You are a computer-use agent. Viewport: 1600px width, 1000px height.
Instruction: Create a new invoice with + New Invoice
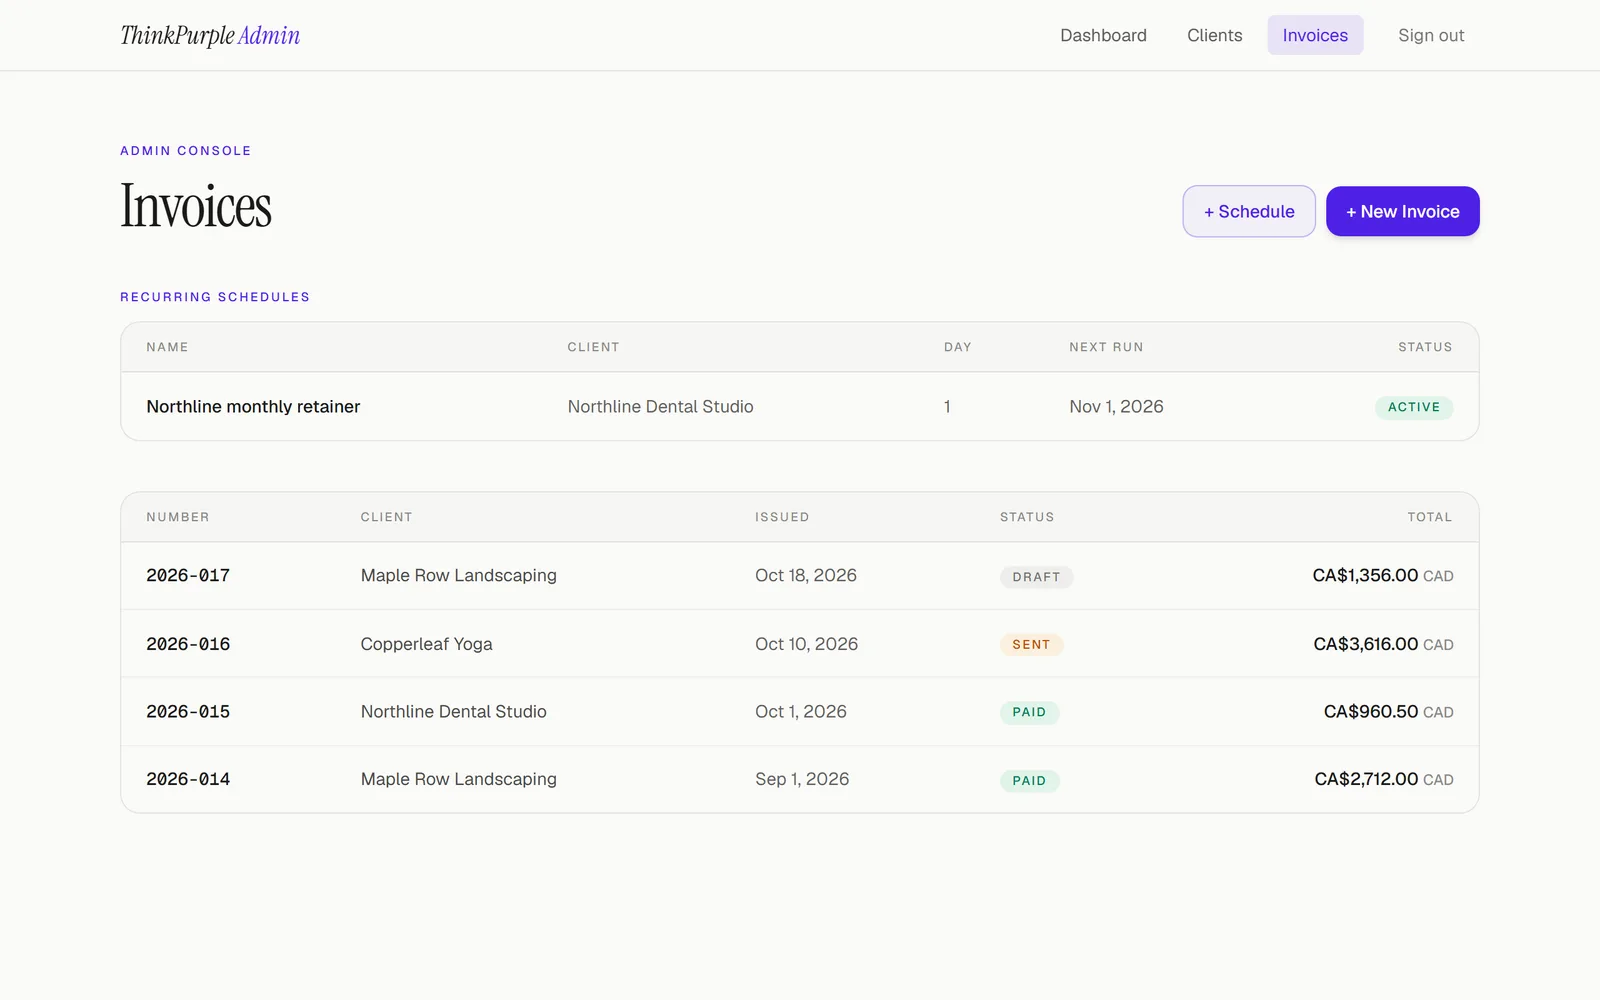[1402, 211]
